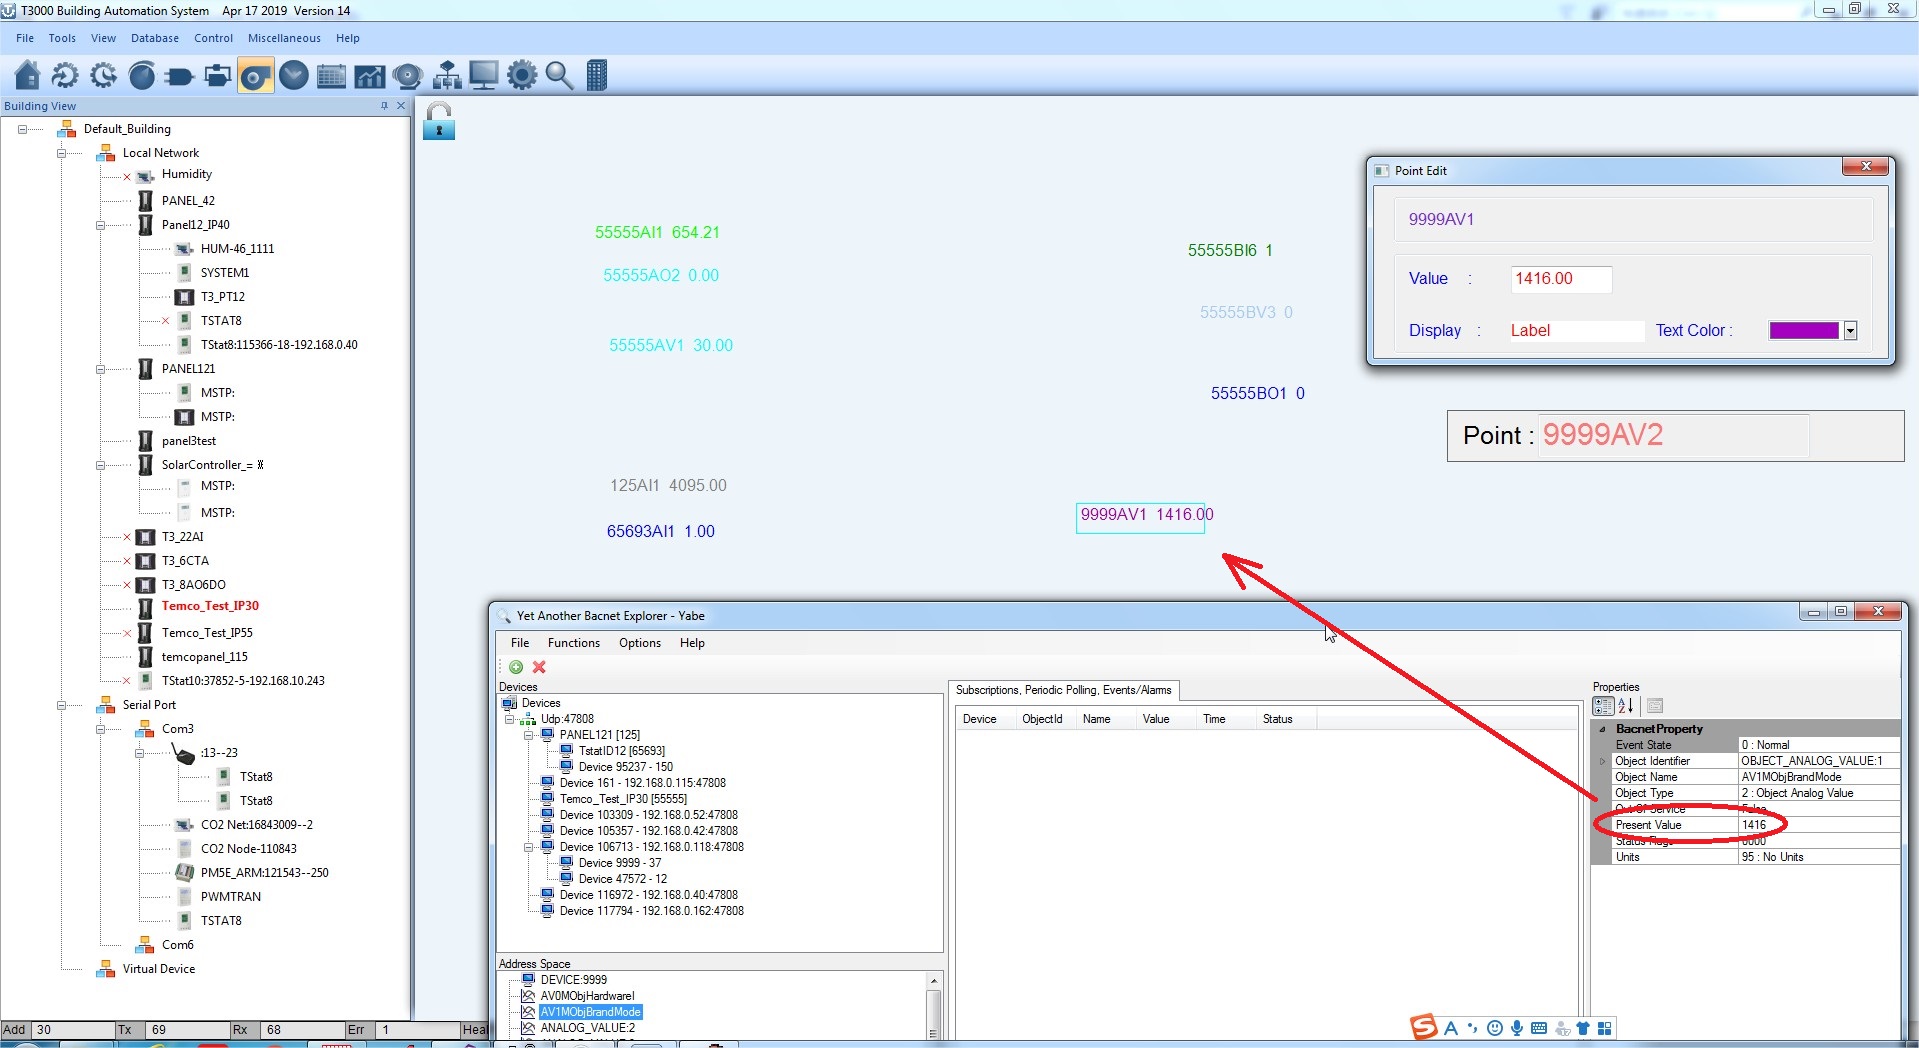
Task: Click the ObjectId column header
Action: (x=1042, y=719)
